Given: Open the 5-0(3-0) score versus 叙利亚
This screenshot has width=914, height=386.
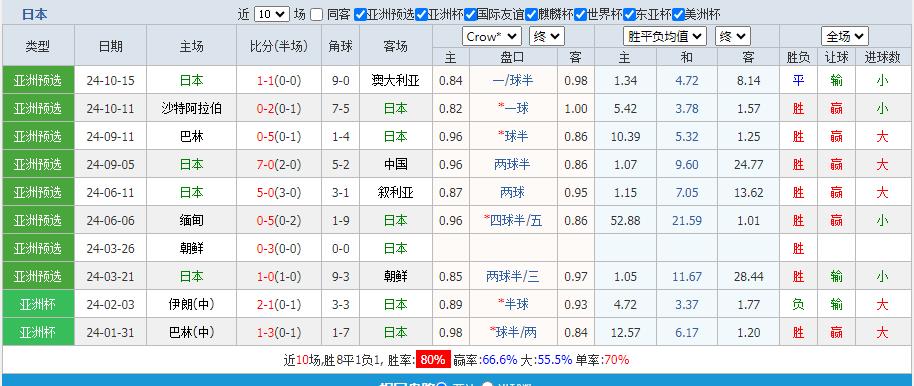Looking at the screenshot, I should [x=279, y=192].
